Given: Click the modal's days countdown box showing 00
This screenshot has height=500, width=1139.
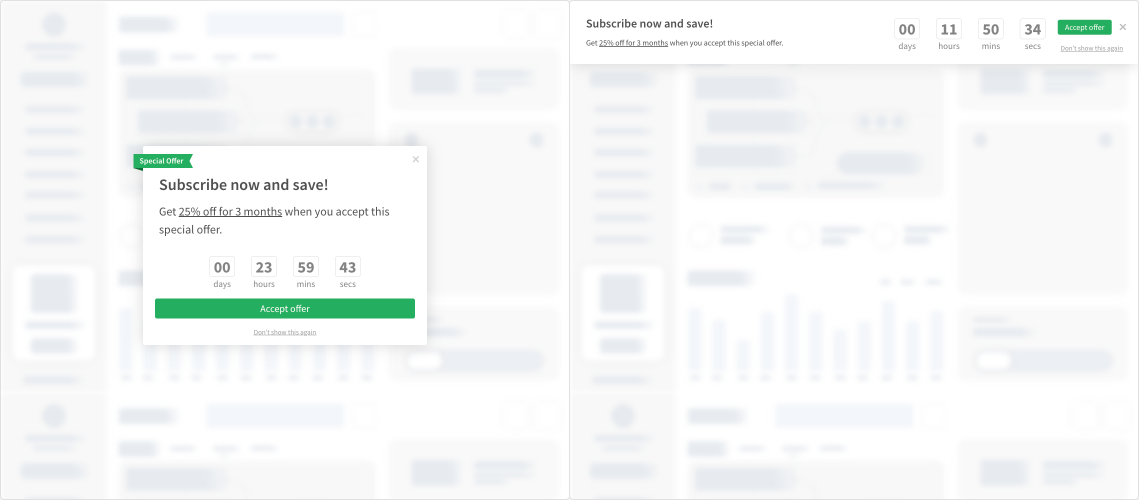Looking at the screenshot, I should tap(222, 267).
